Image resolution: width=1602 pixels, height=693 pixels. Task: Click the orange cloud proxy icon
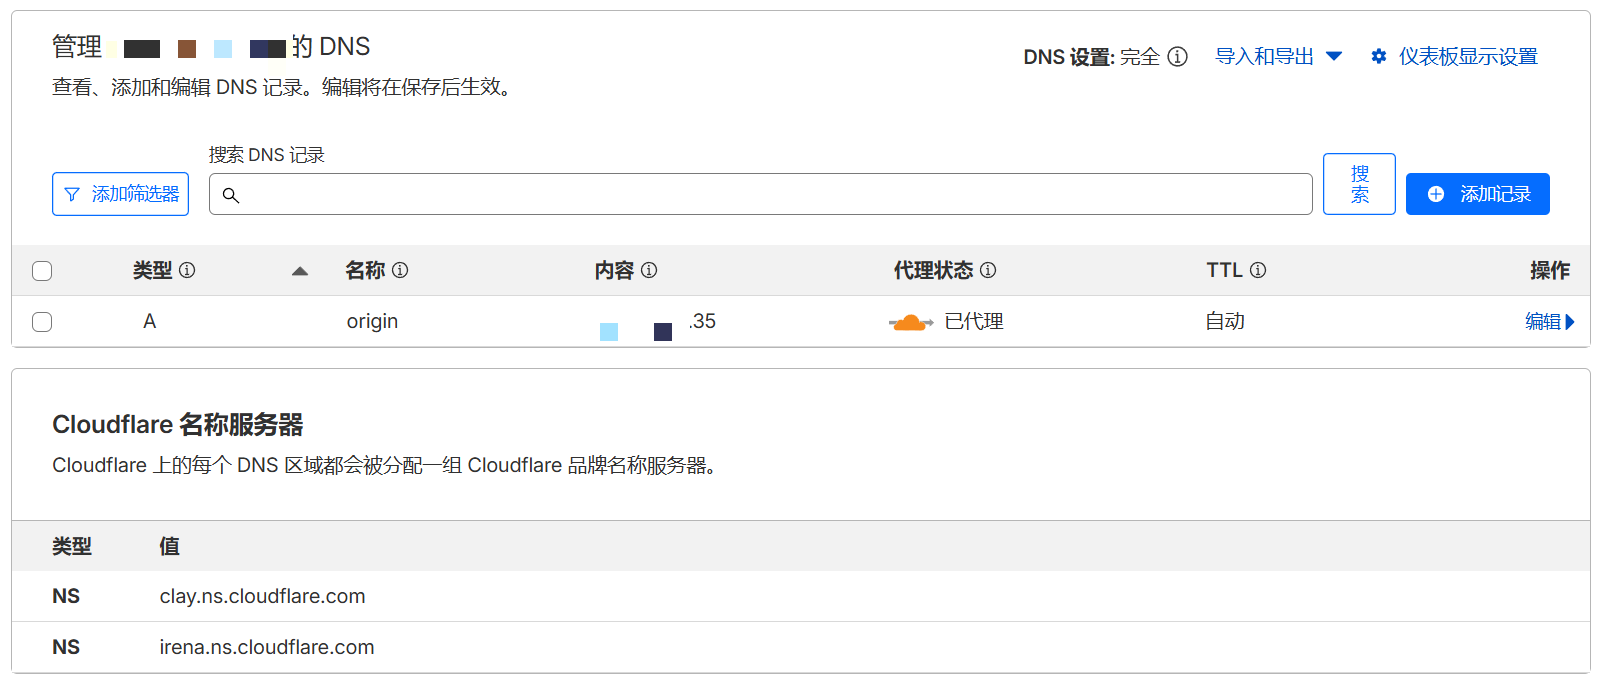click(910, 322)
